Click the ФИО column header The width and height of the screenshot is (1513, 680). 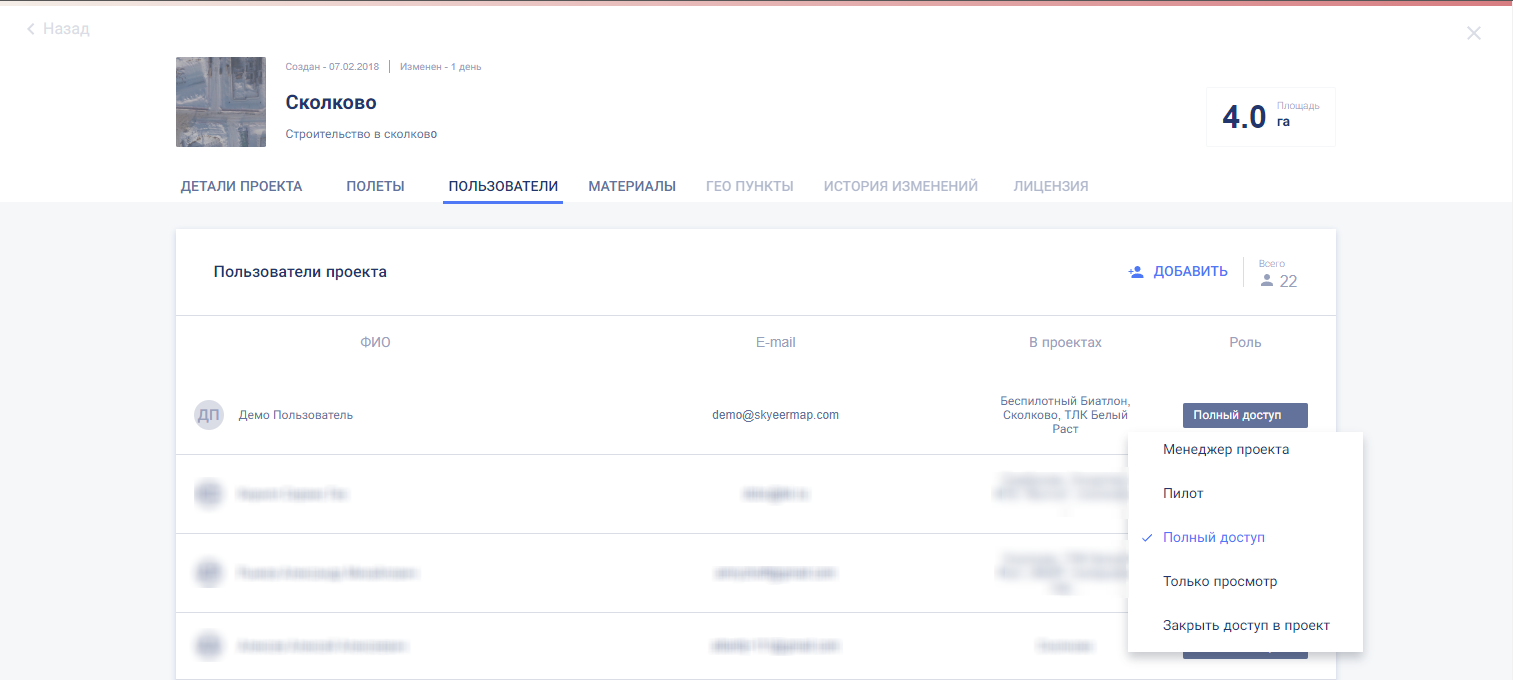coord(375,342)
